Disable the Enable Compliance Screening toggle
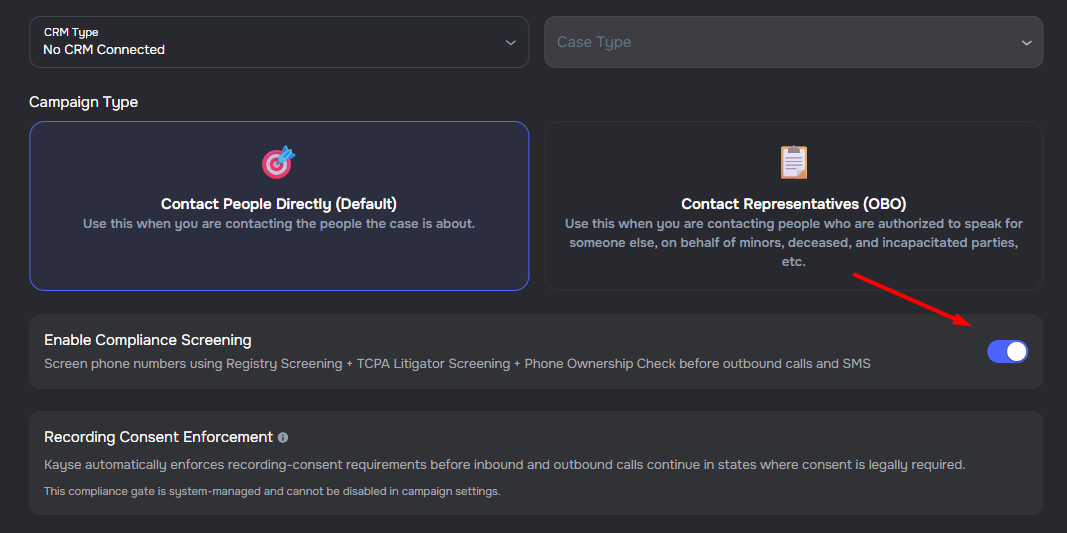Viewport: 1067px width, 533px height. click(x=1007, y=351)
